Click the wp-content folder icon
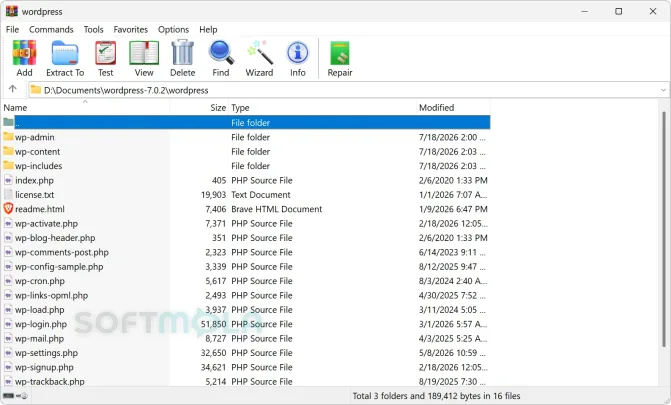671x405 pixels. coord(8,151)
